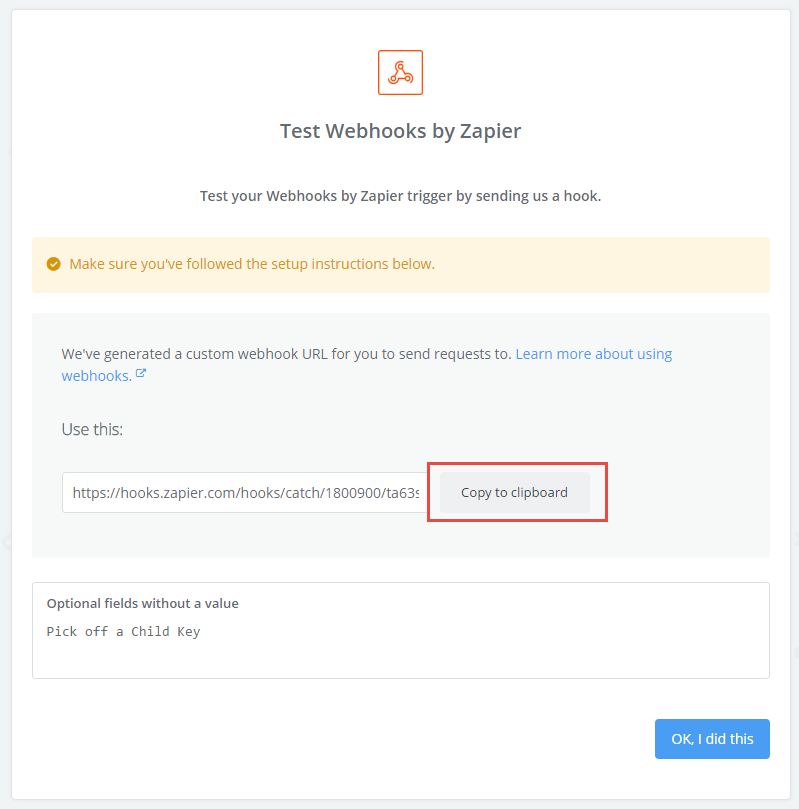Click the orange checkmark icon in banner
Image resolution: width=799 pixels, height=809 pixels.
(54, 264)
